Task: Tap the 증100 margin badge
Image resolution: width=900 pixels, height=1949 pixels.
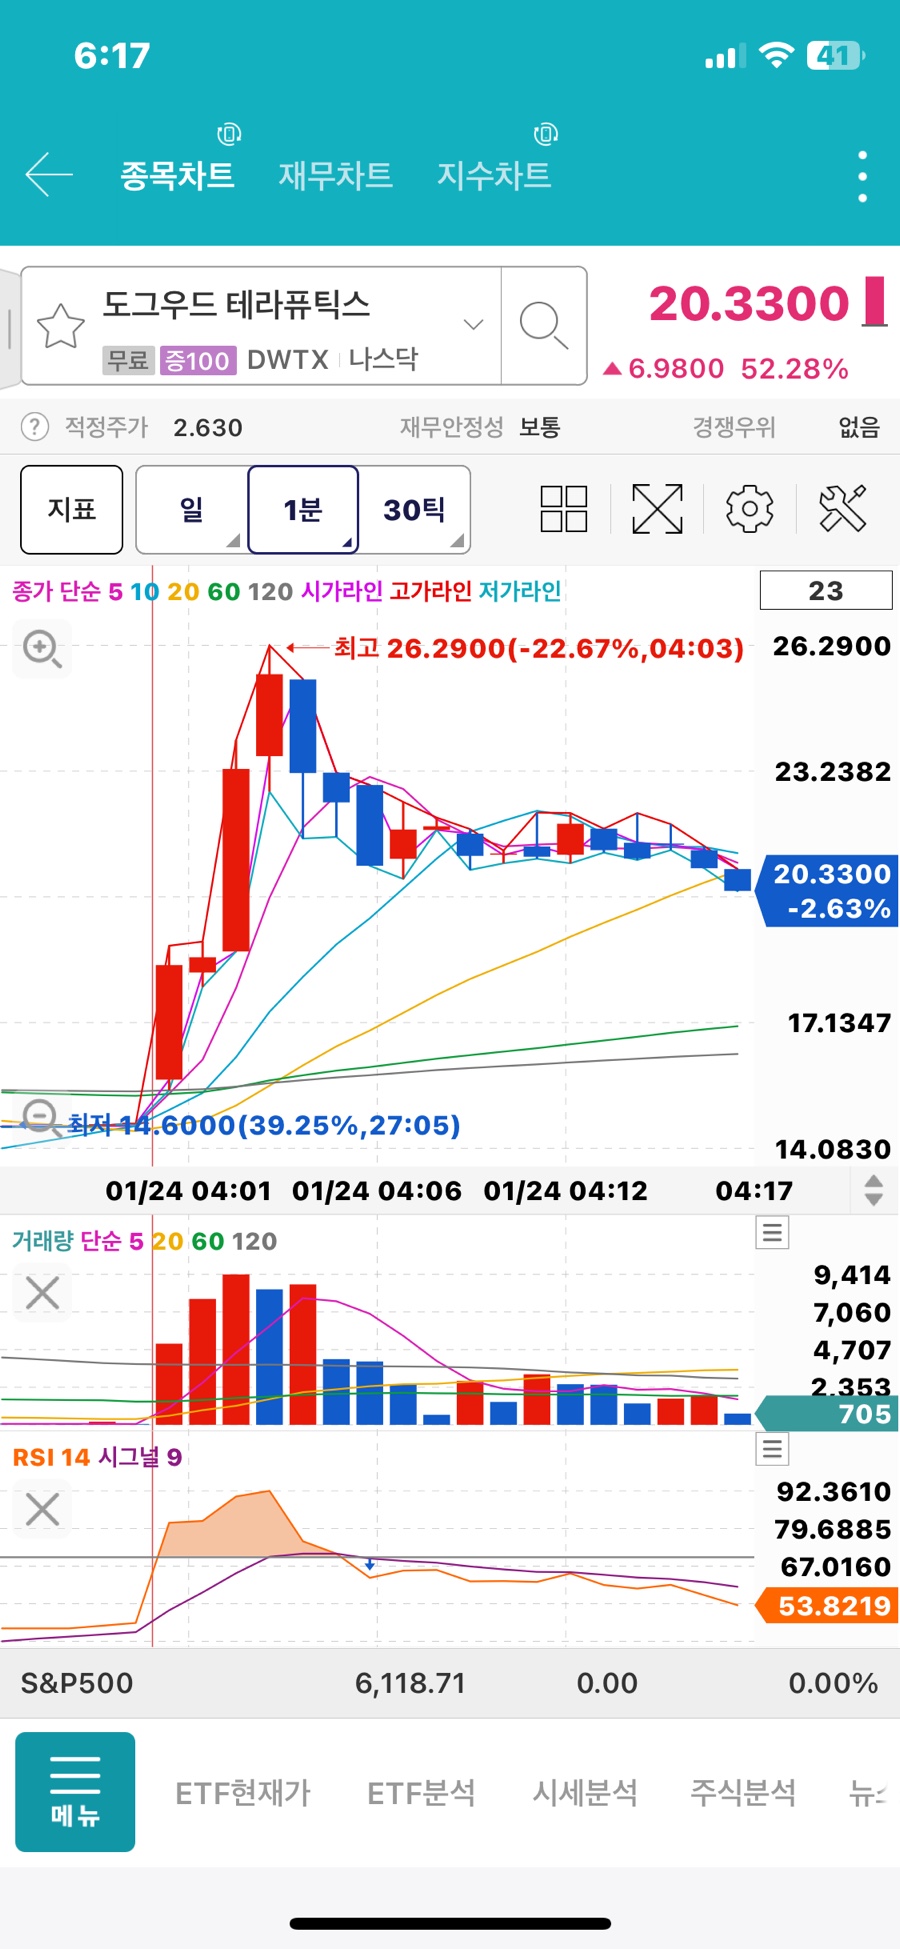Action: tap(198, 360)
